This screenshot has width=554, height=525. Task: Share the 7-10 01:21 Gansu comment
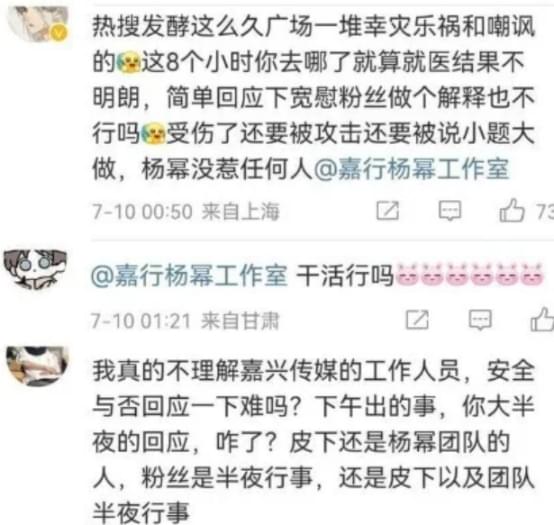(417, 320)
